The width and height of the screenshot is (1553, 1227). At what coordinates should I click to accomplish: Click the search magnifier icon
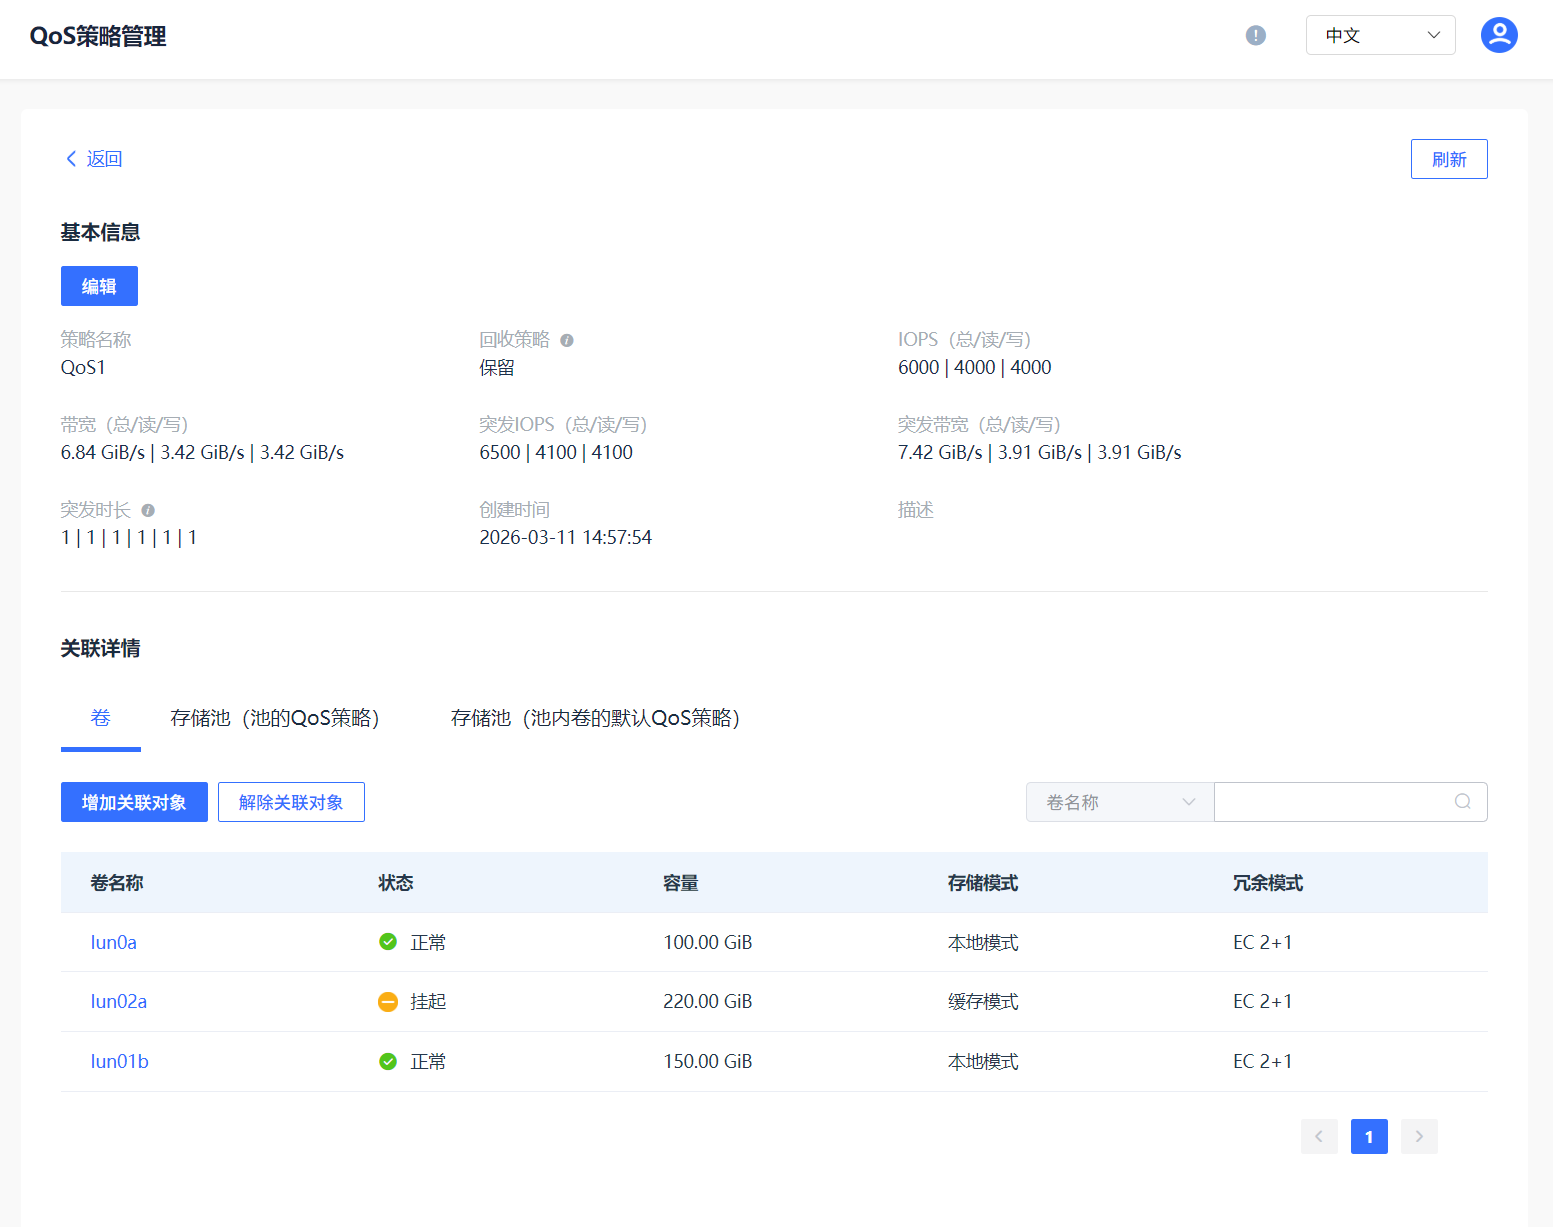[x=1462, y=802]
